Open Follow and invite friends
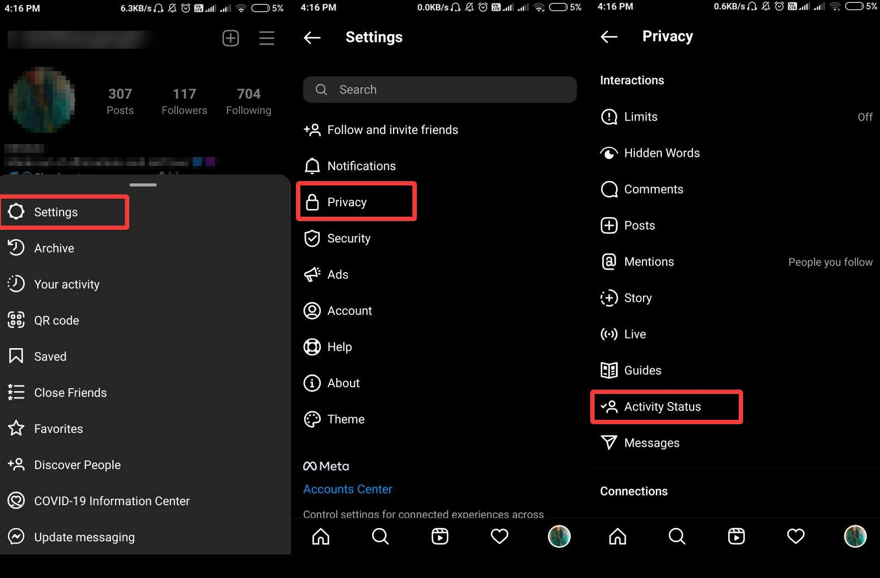 coord(439,130)
